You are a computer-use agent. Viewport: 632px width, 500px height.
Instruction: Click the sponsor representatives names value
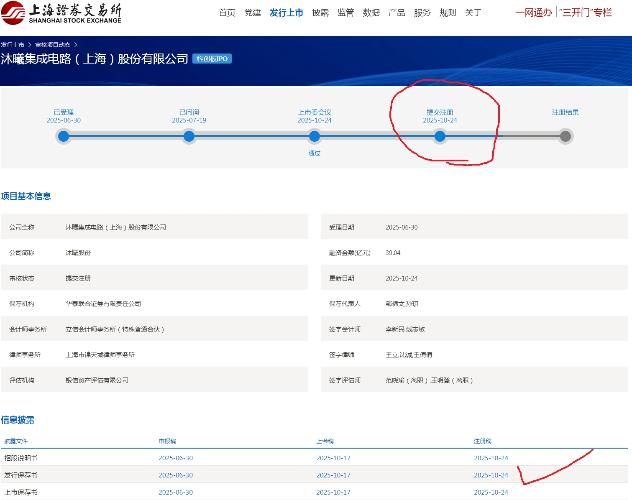(402, 303)
